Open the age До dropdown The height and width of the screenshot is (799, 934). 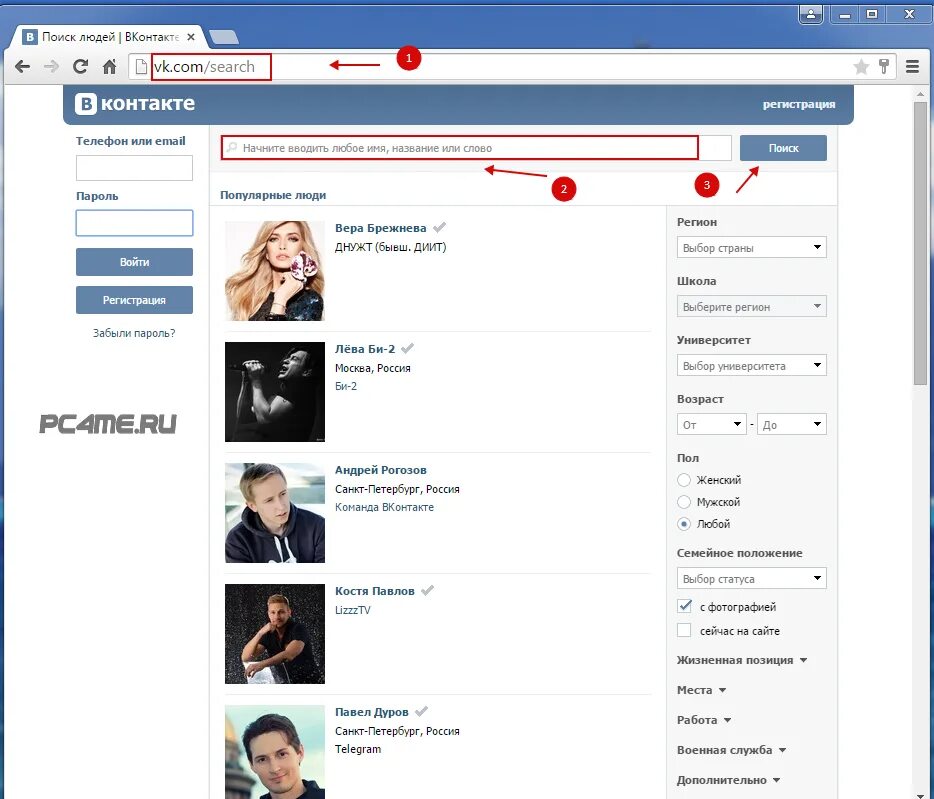[792, 424]
